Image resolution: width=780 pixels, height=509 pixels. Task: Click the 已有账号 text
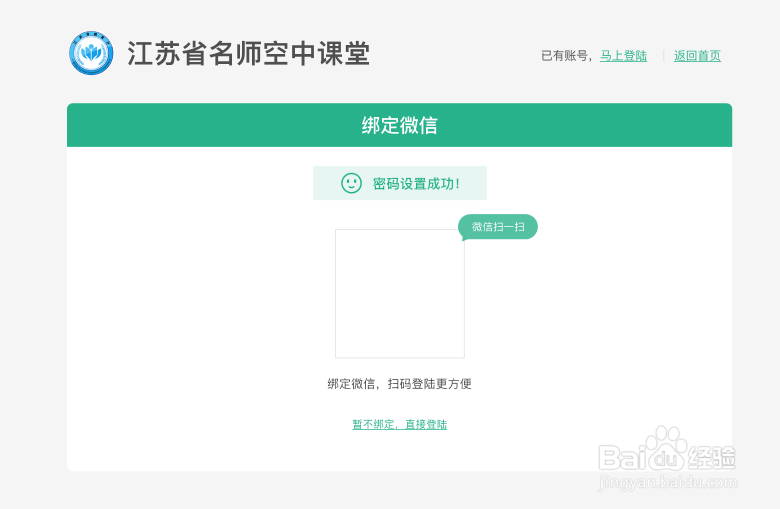coord(564,56)
